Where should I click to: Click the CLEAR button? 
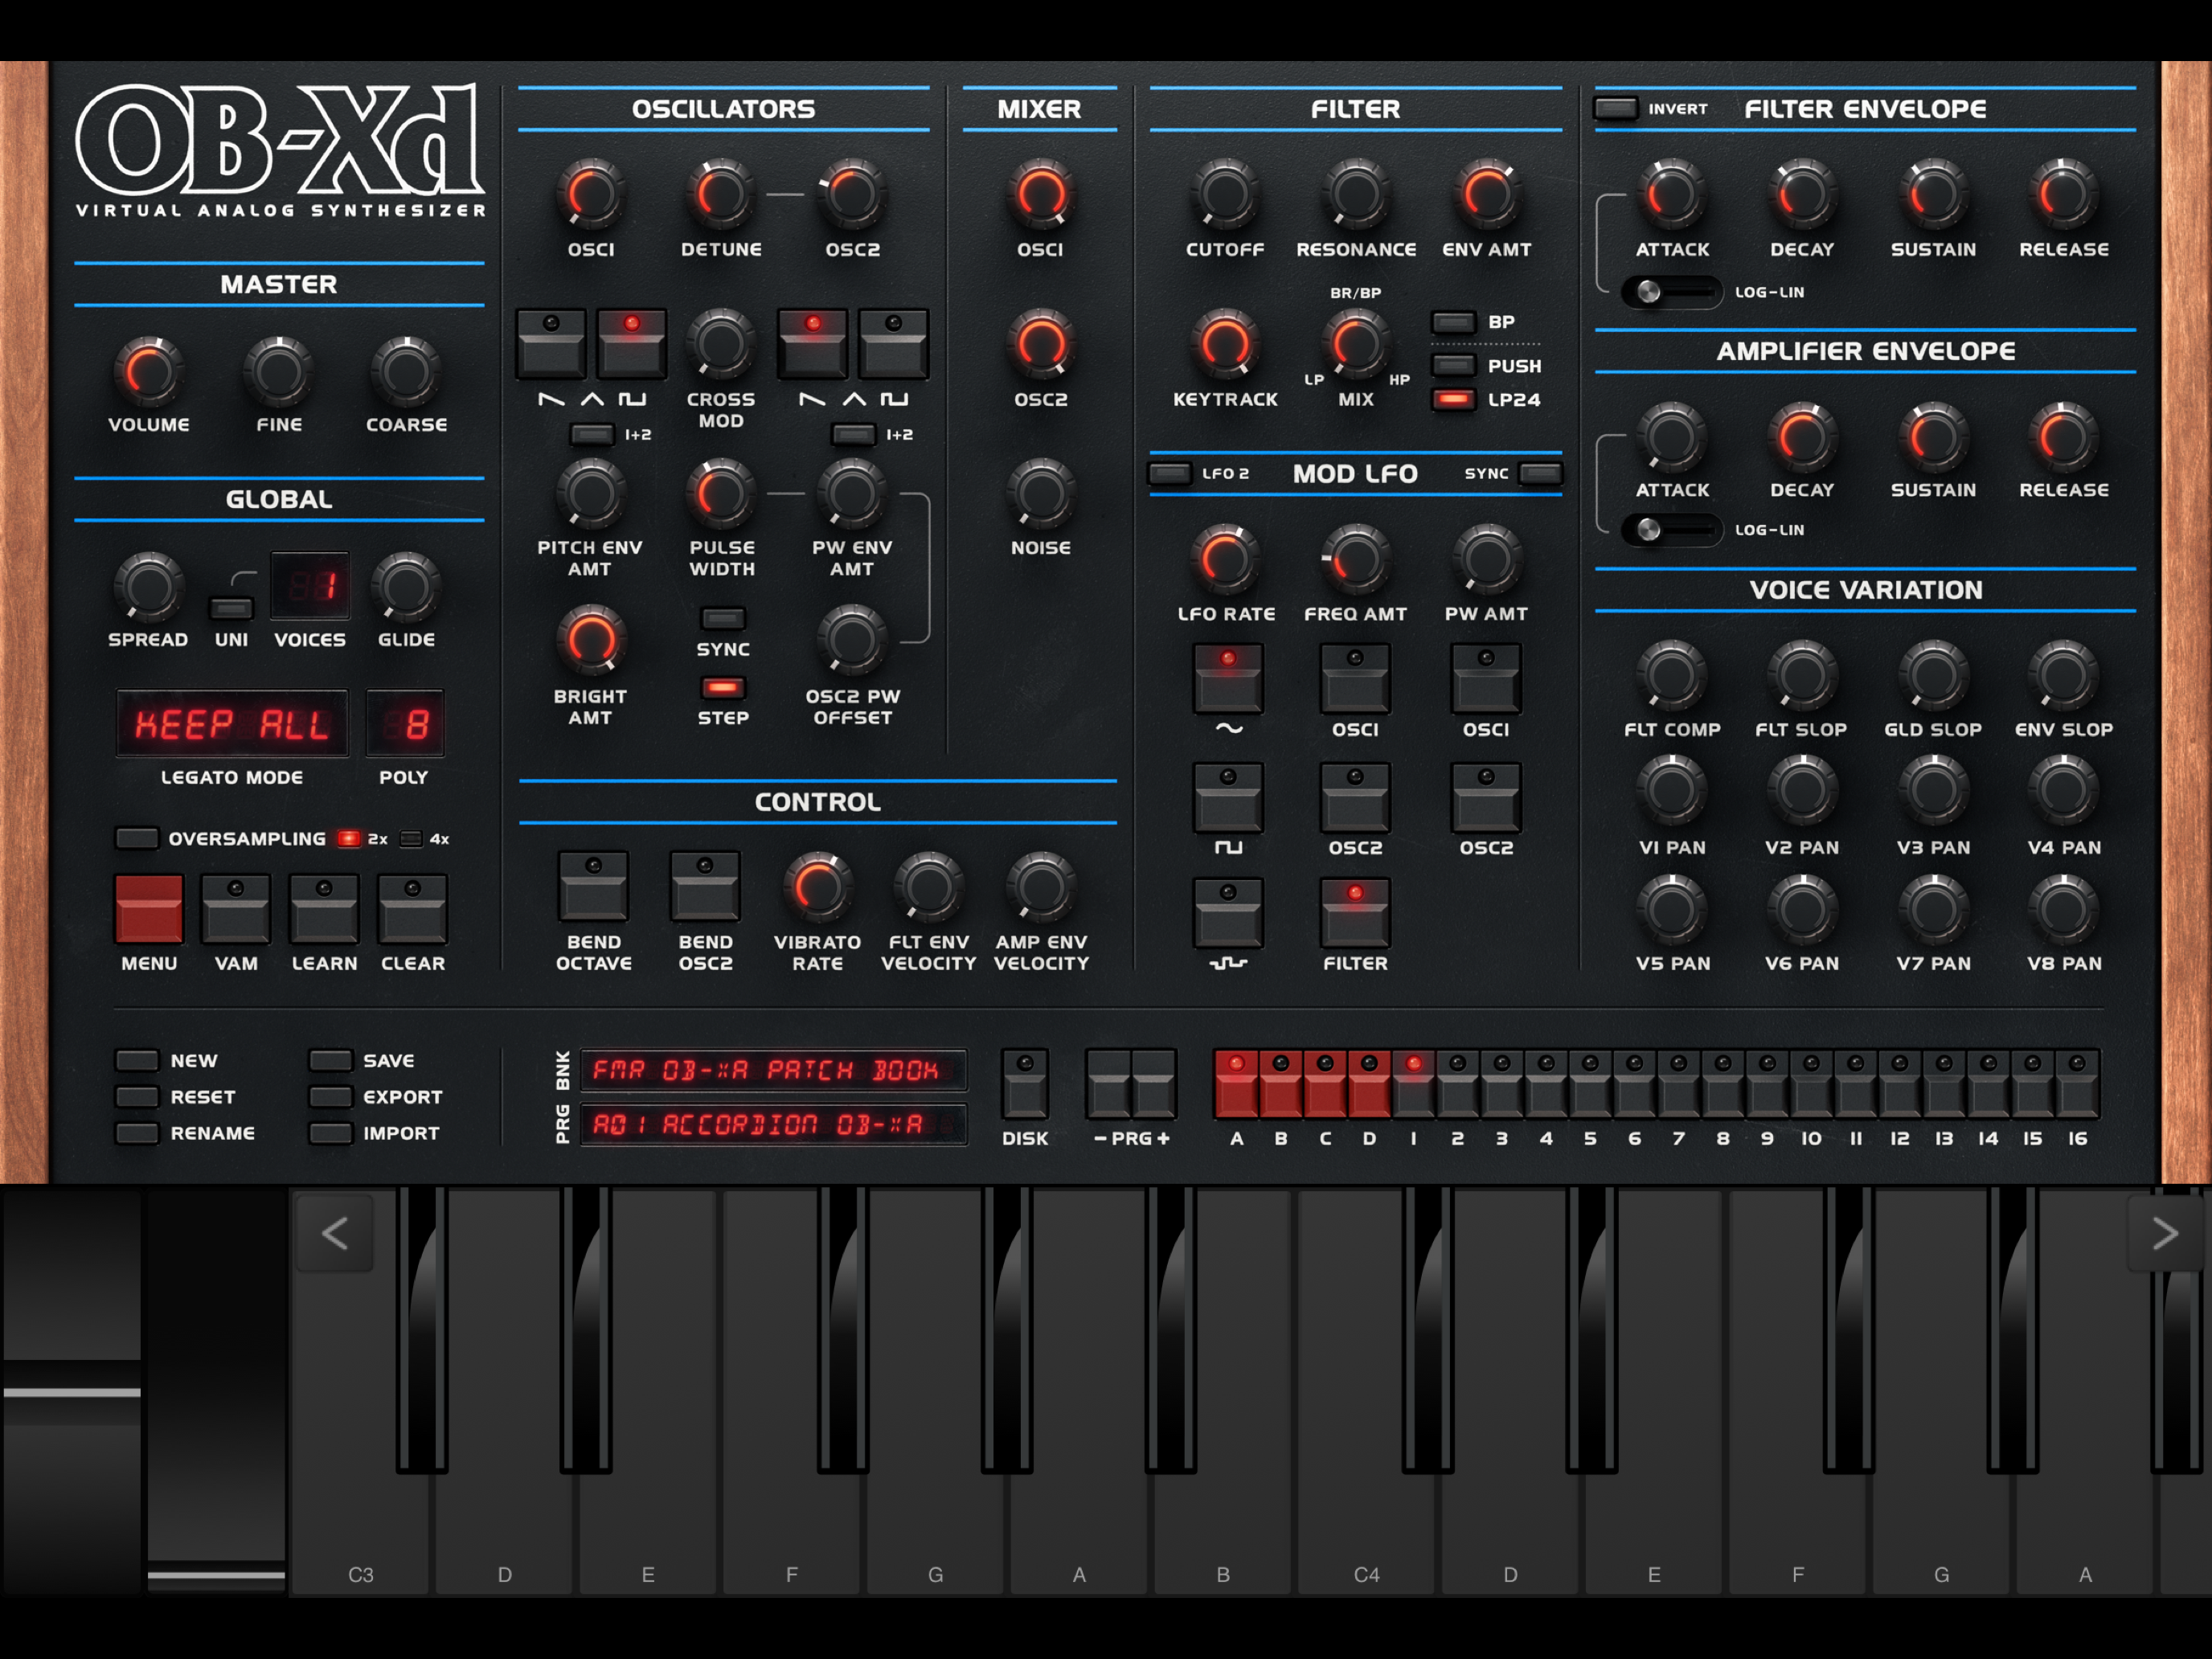[x=412, y=909]
